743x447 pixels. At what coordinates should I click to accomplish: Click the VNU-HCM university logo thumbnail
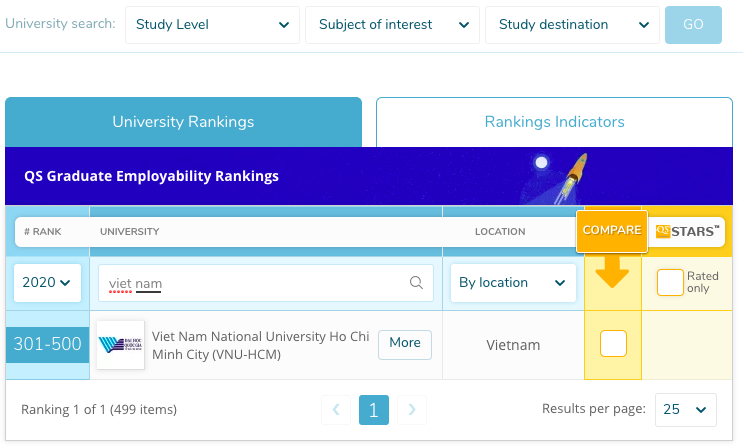click(x=120, y=345)
